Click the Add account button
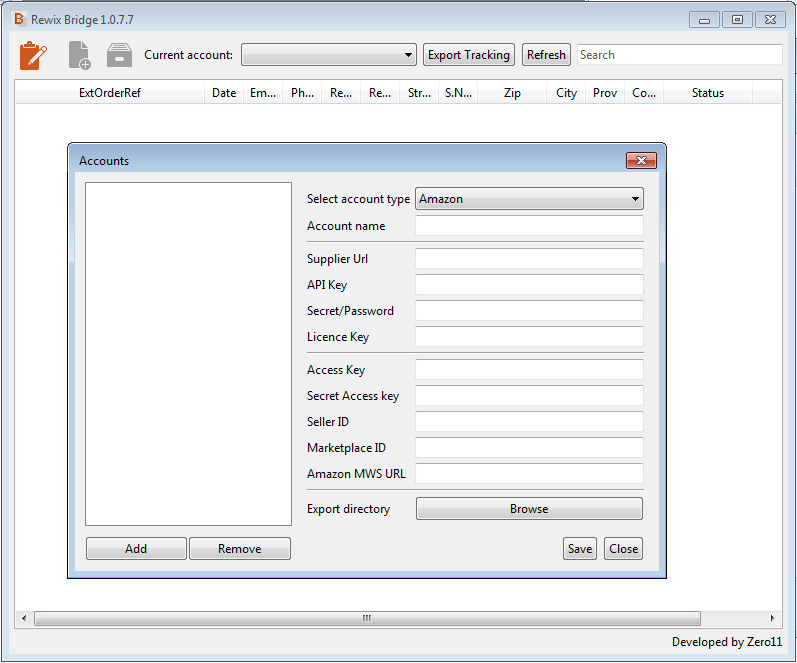797x663 pixels. point(136,549)
